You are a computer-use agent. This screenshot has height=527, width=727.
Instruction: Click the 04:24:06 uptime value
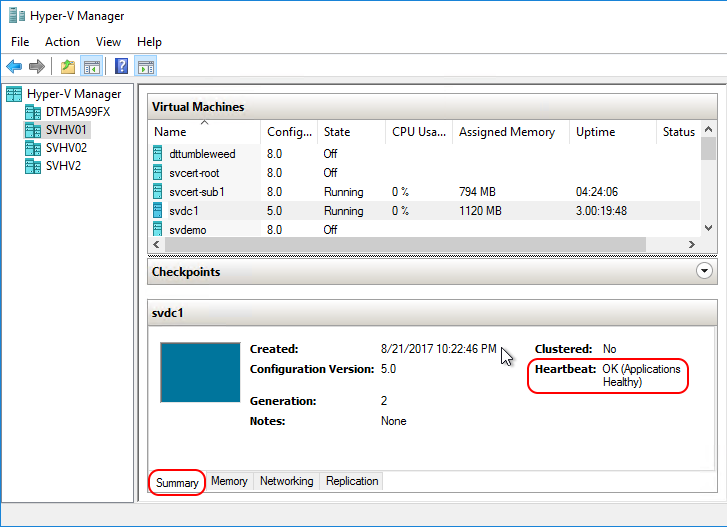(x=597, y=192)
